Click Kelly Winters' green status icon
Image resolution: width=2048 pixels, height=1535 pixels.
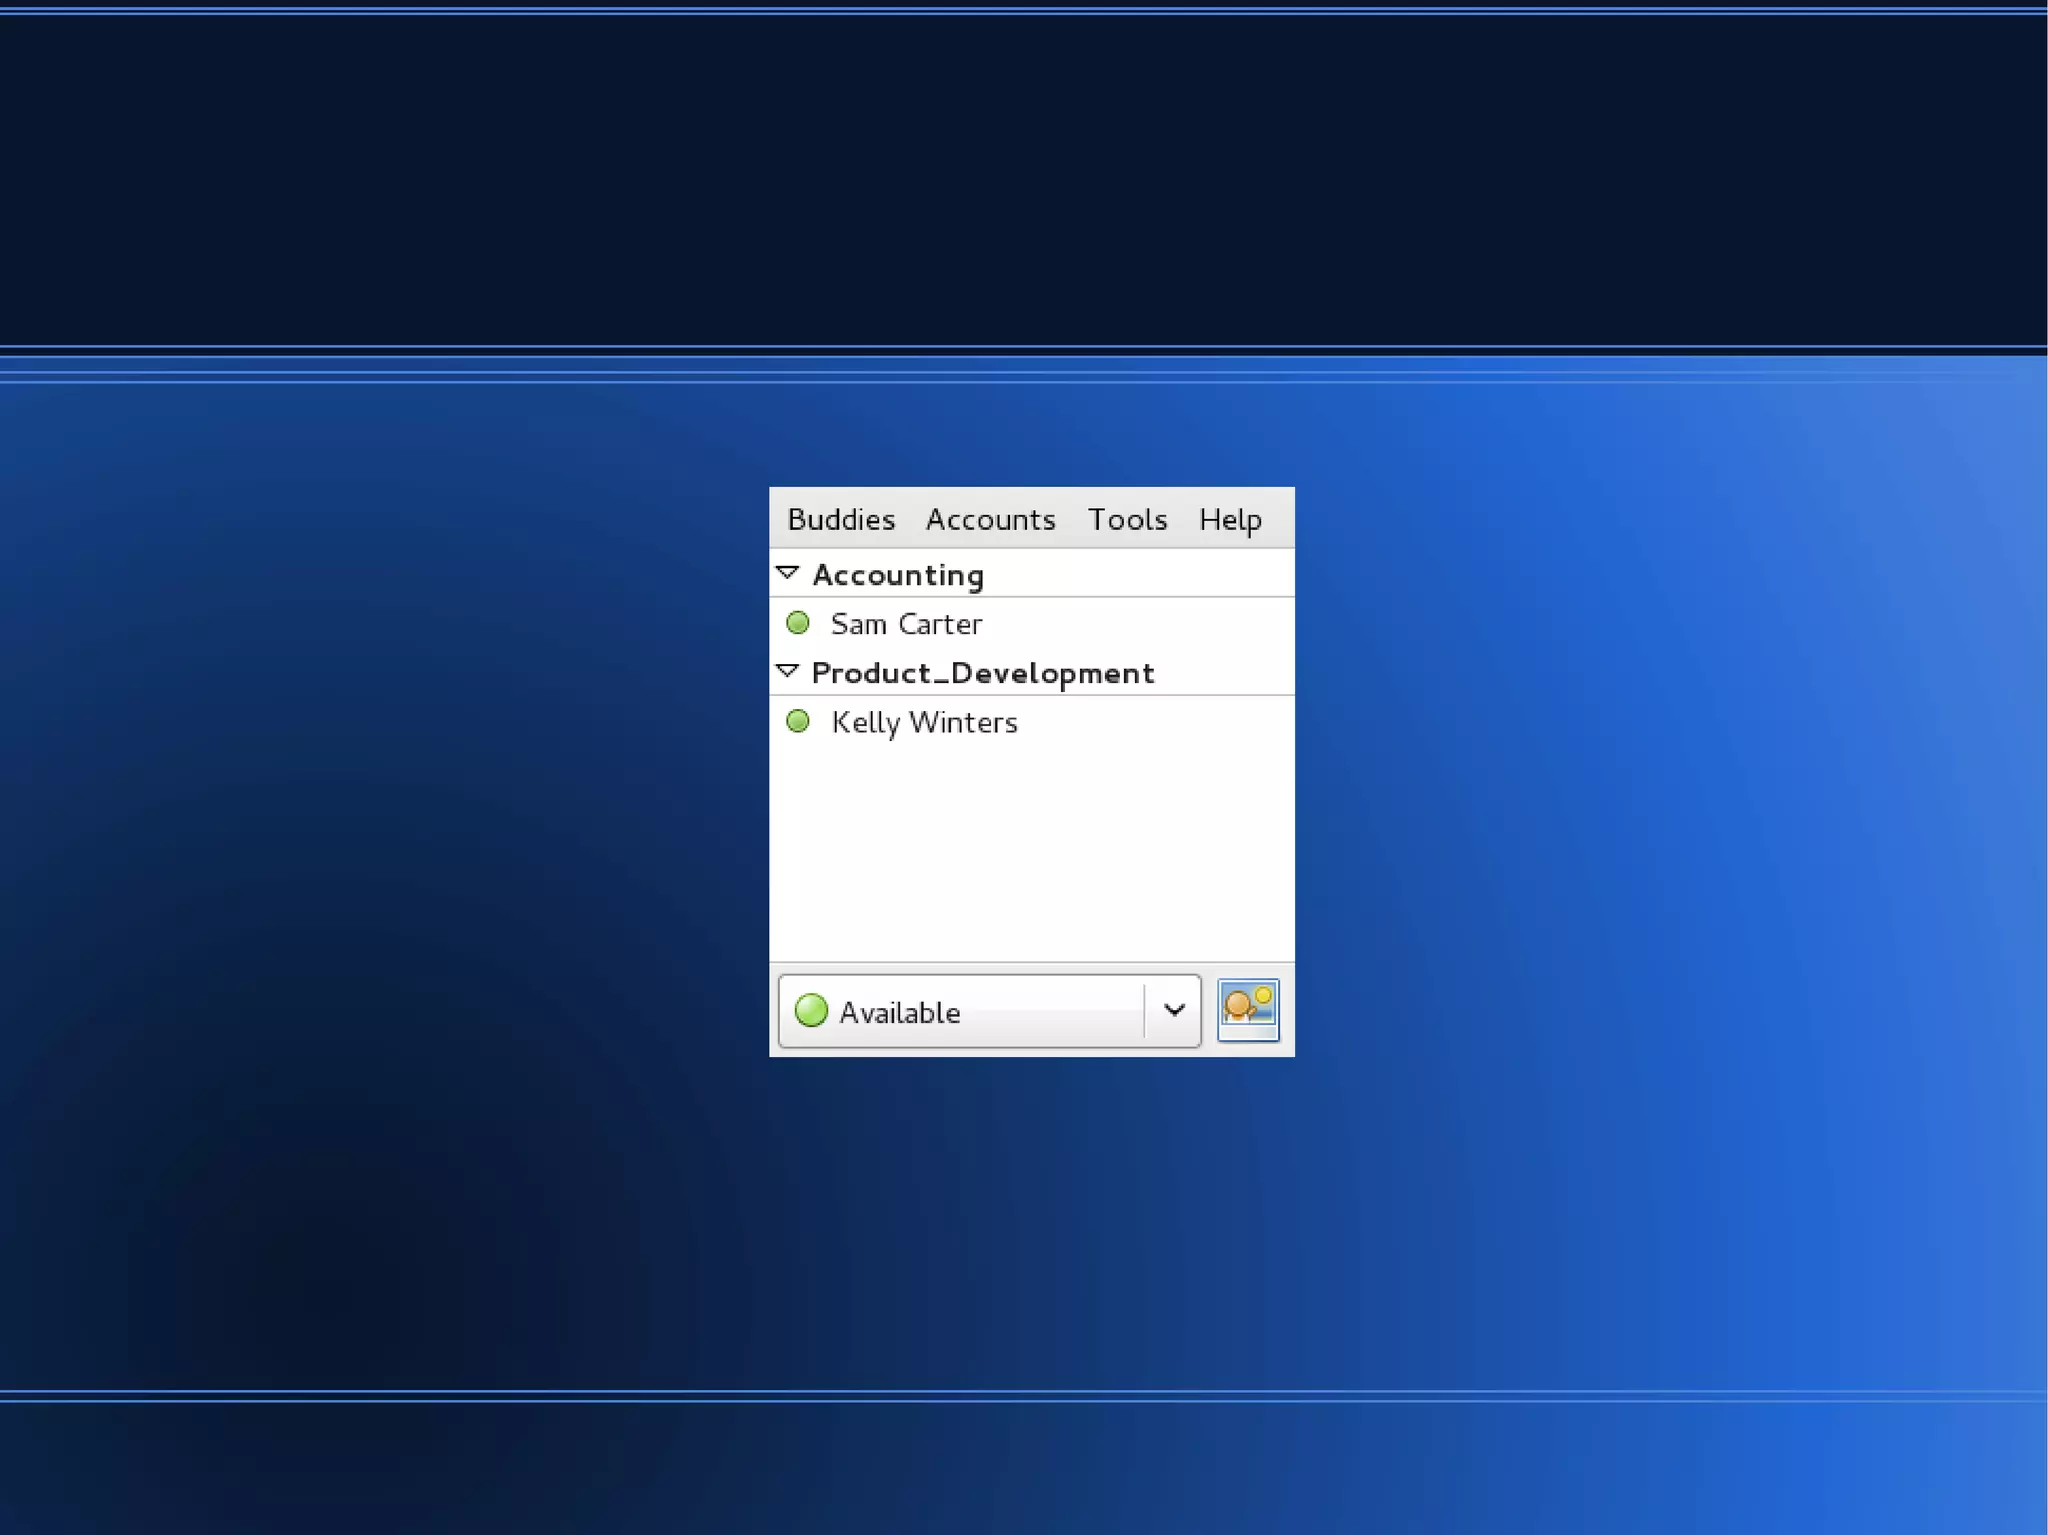(798, 721)
